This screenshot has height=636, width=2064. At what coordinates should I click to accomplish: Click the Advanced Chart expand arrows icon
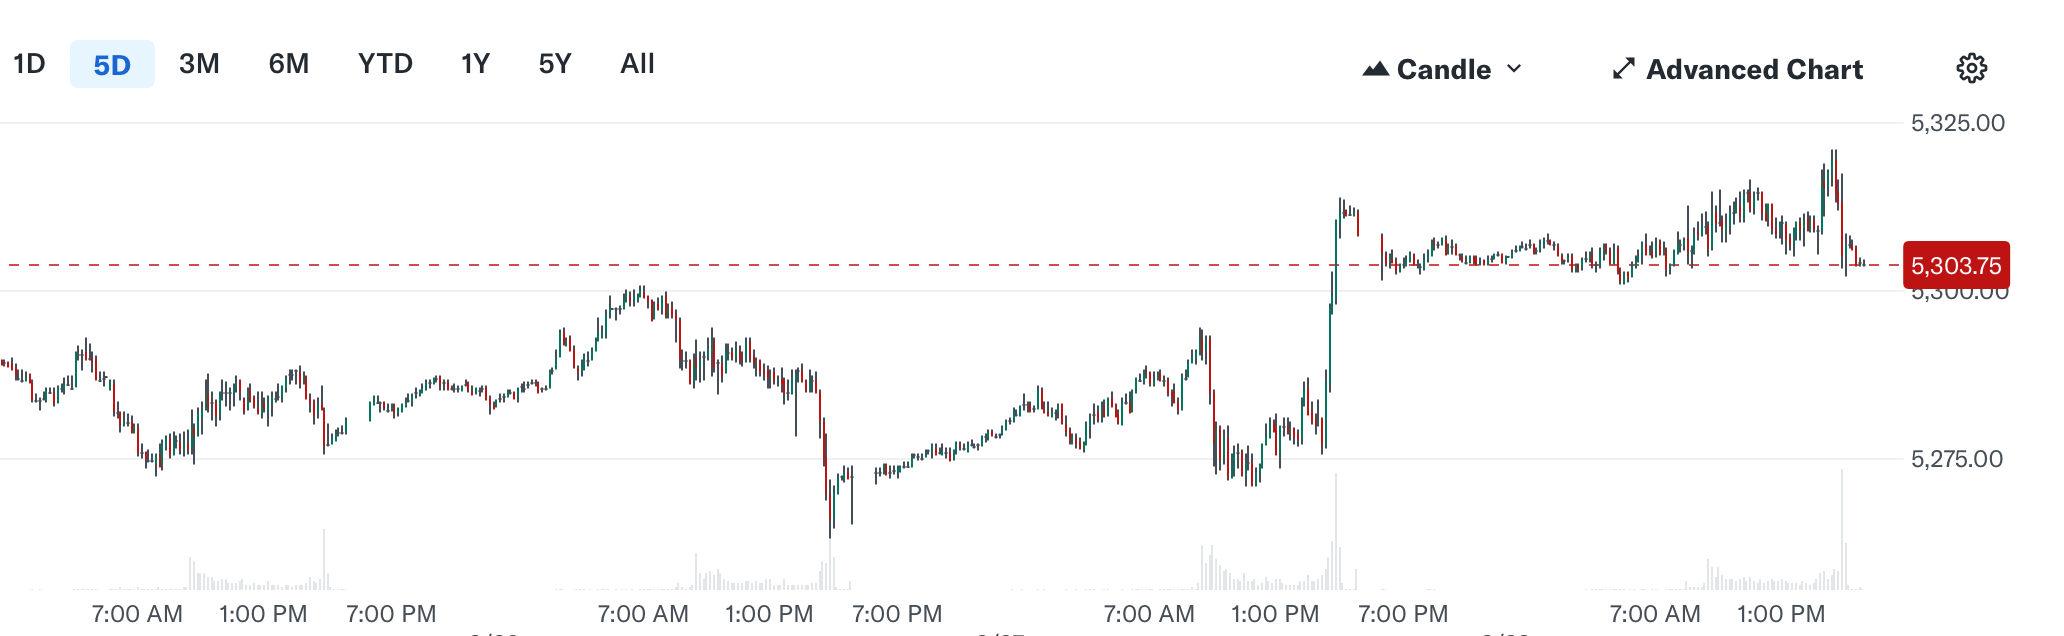pyautogui.click(x=1624, y=69)
